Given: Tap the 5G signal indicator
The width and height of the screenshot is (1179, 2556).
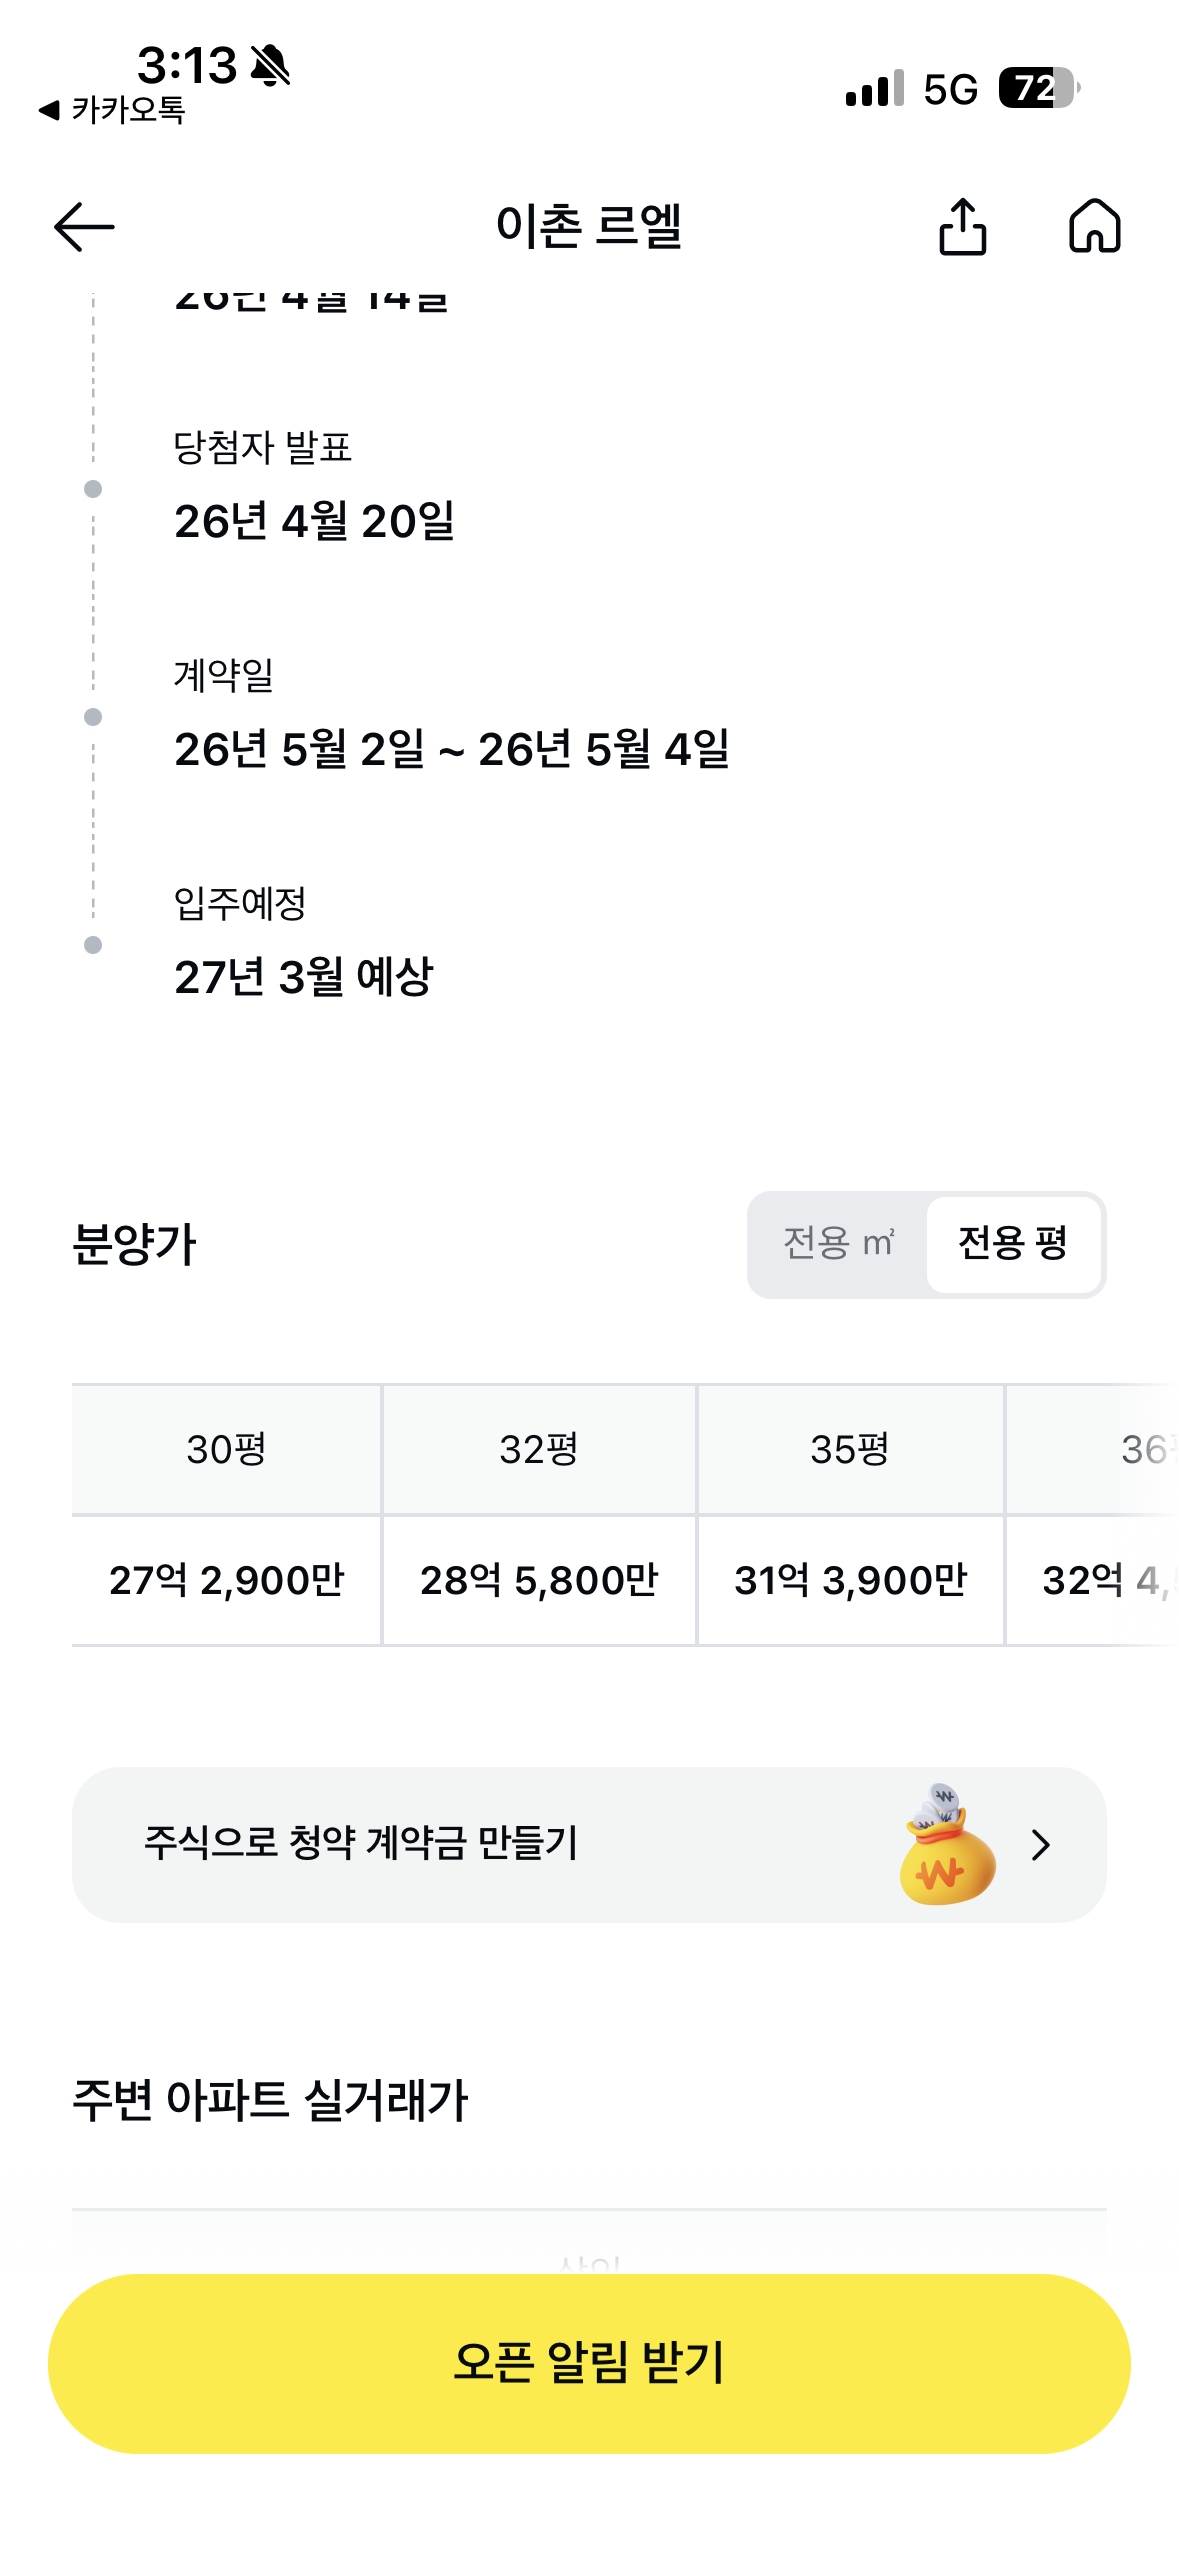Looking at the screenshot, I should pos(950,90).
